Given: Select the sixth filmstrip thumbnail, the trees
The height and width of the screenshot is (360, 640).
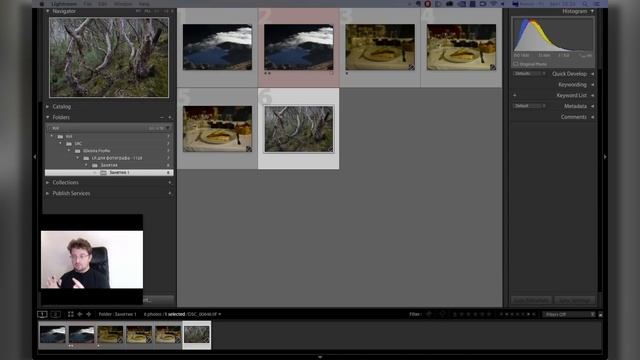Looking at the screenshot, I should [197, 334].
